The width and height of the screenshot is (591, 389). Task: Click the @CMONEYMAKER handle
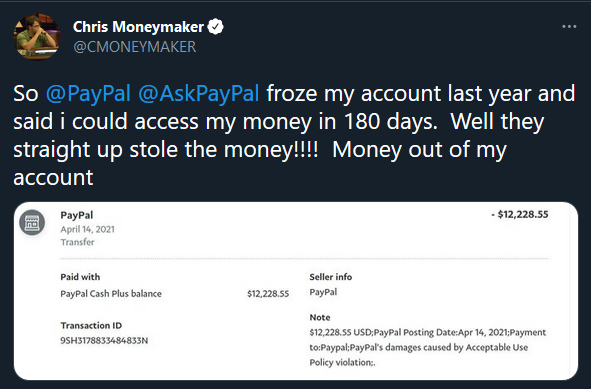[135, 47]
